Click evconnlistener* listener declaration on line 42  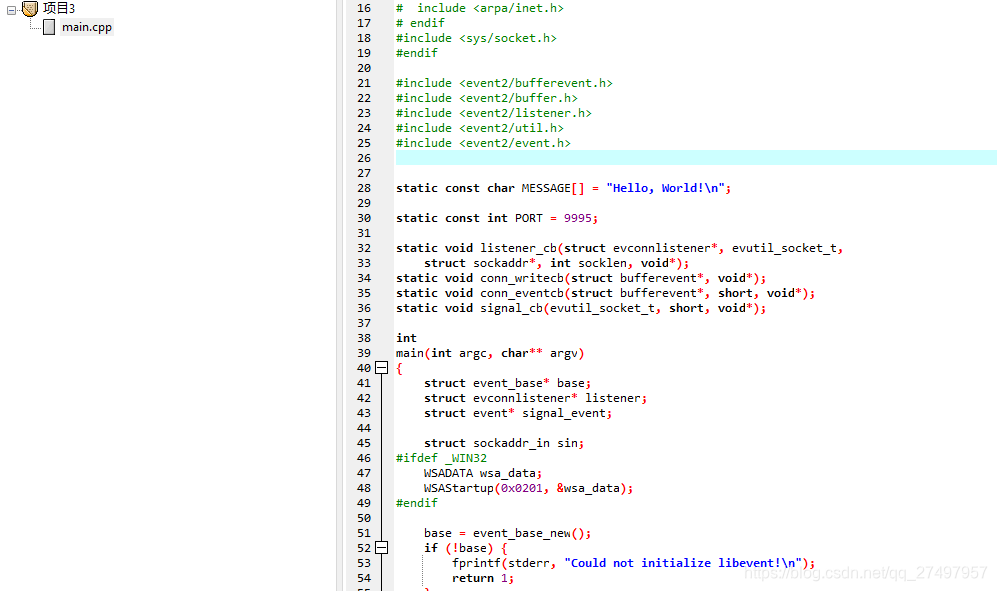pos(535,398)
